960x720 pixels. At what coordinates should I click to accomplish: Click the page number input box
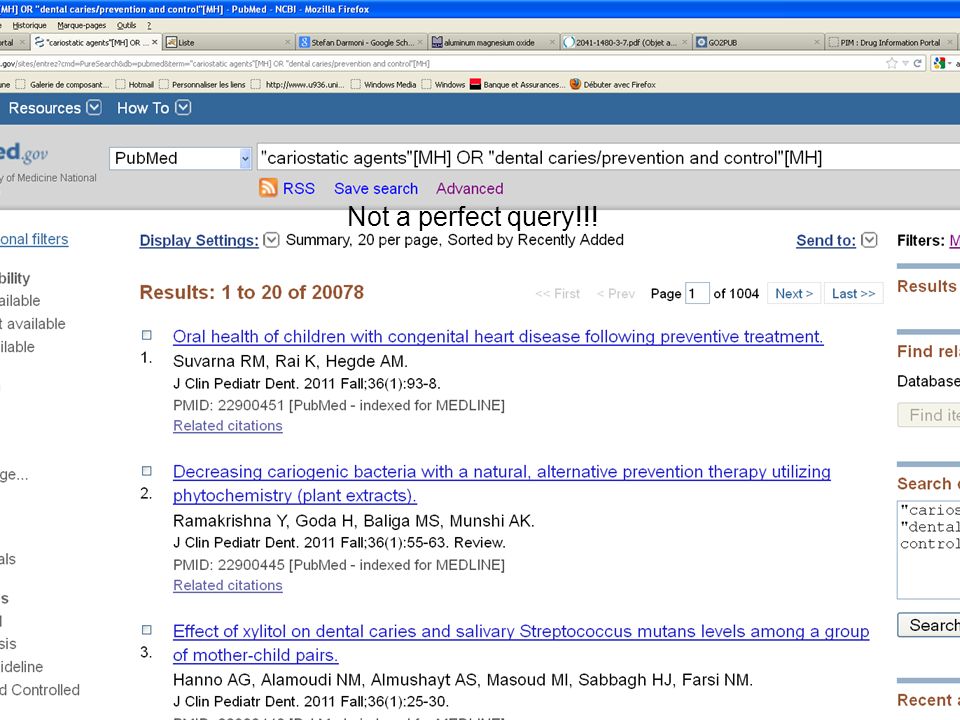[697, 293]
